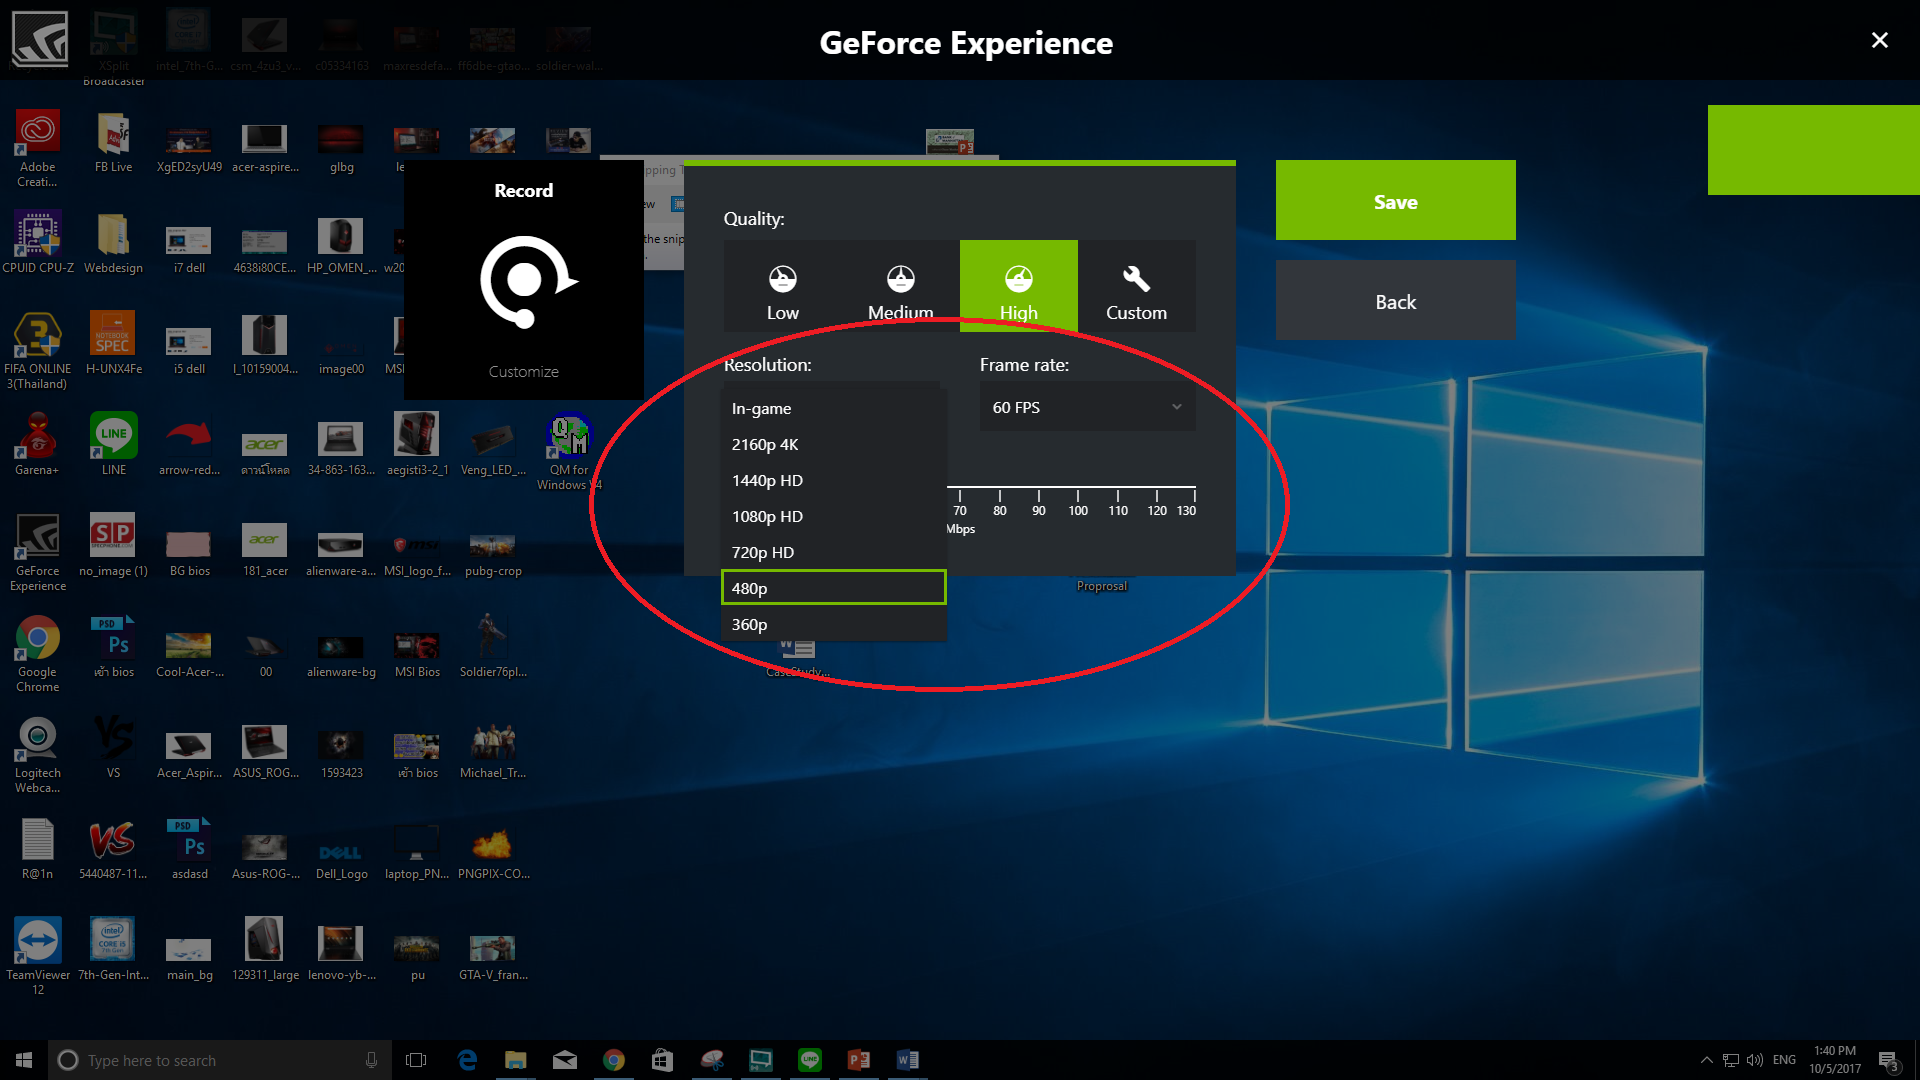Click the NVIDIA GeForce logo icon
The image size is (1920, 1080).
point(39,39)
